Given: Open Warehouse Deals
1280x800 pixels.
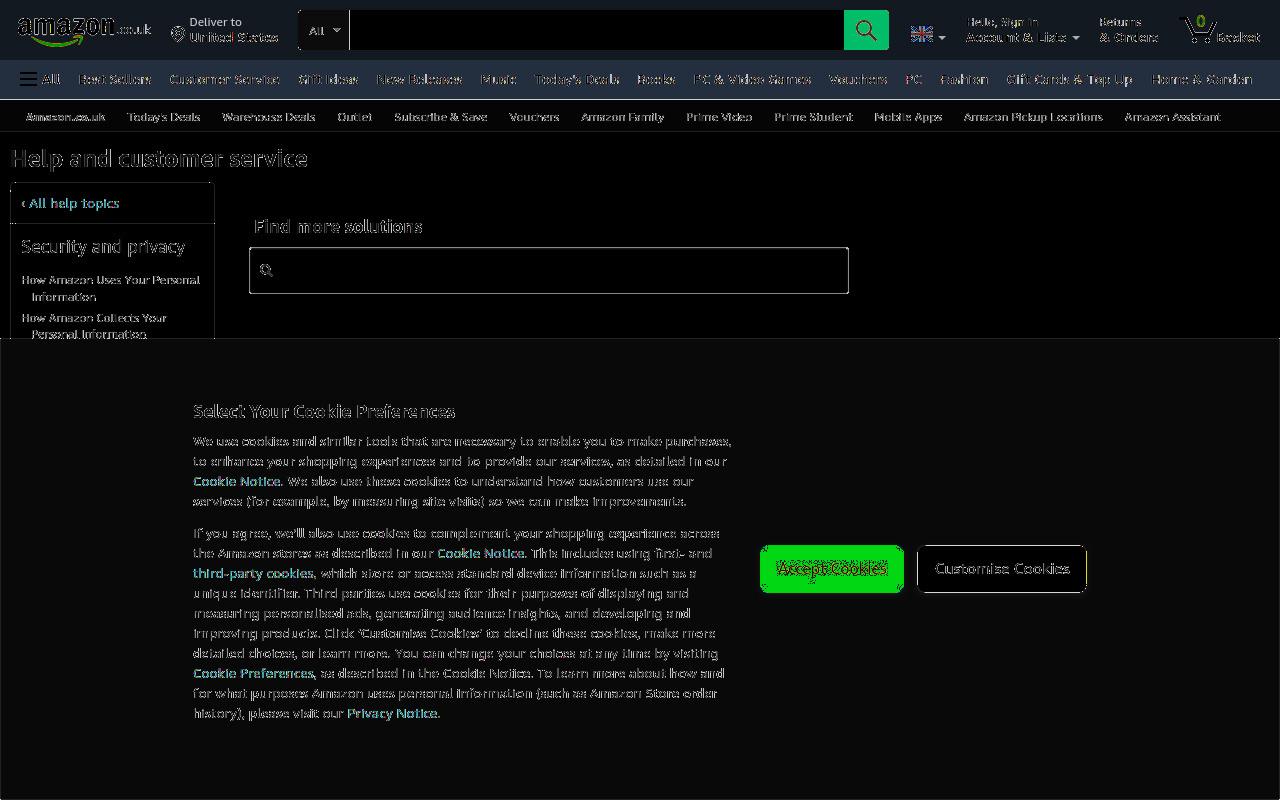Looking at the screenshot, I should click(269, 117).
